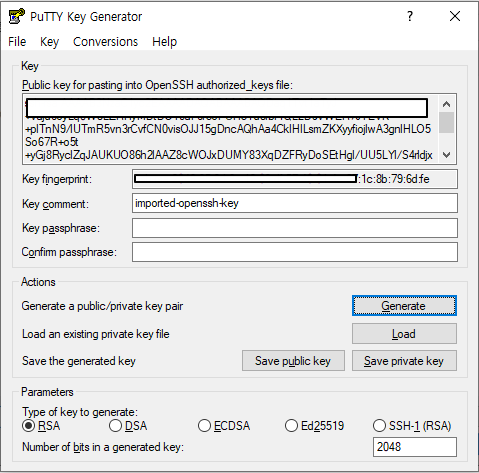The image size is (479, 473).
Task: Select the Ed25519 key type
Action: [314, 426]
